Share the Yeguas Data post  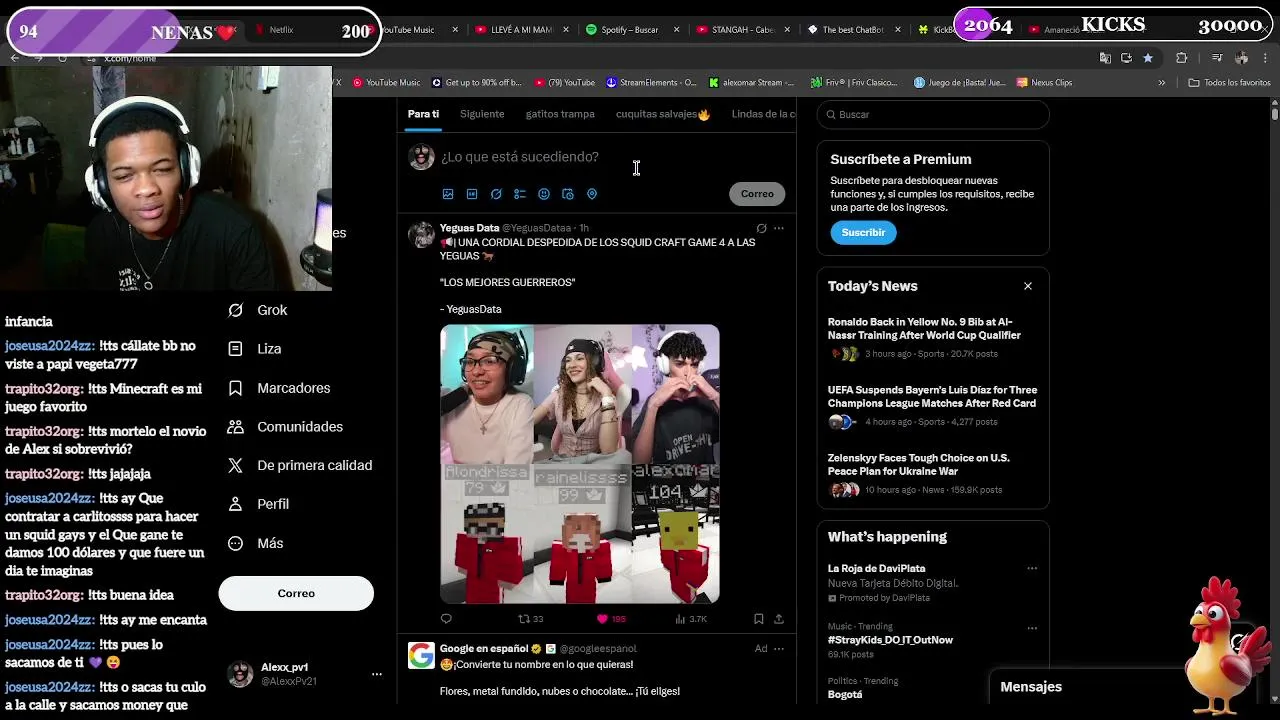click(779, 619)
